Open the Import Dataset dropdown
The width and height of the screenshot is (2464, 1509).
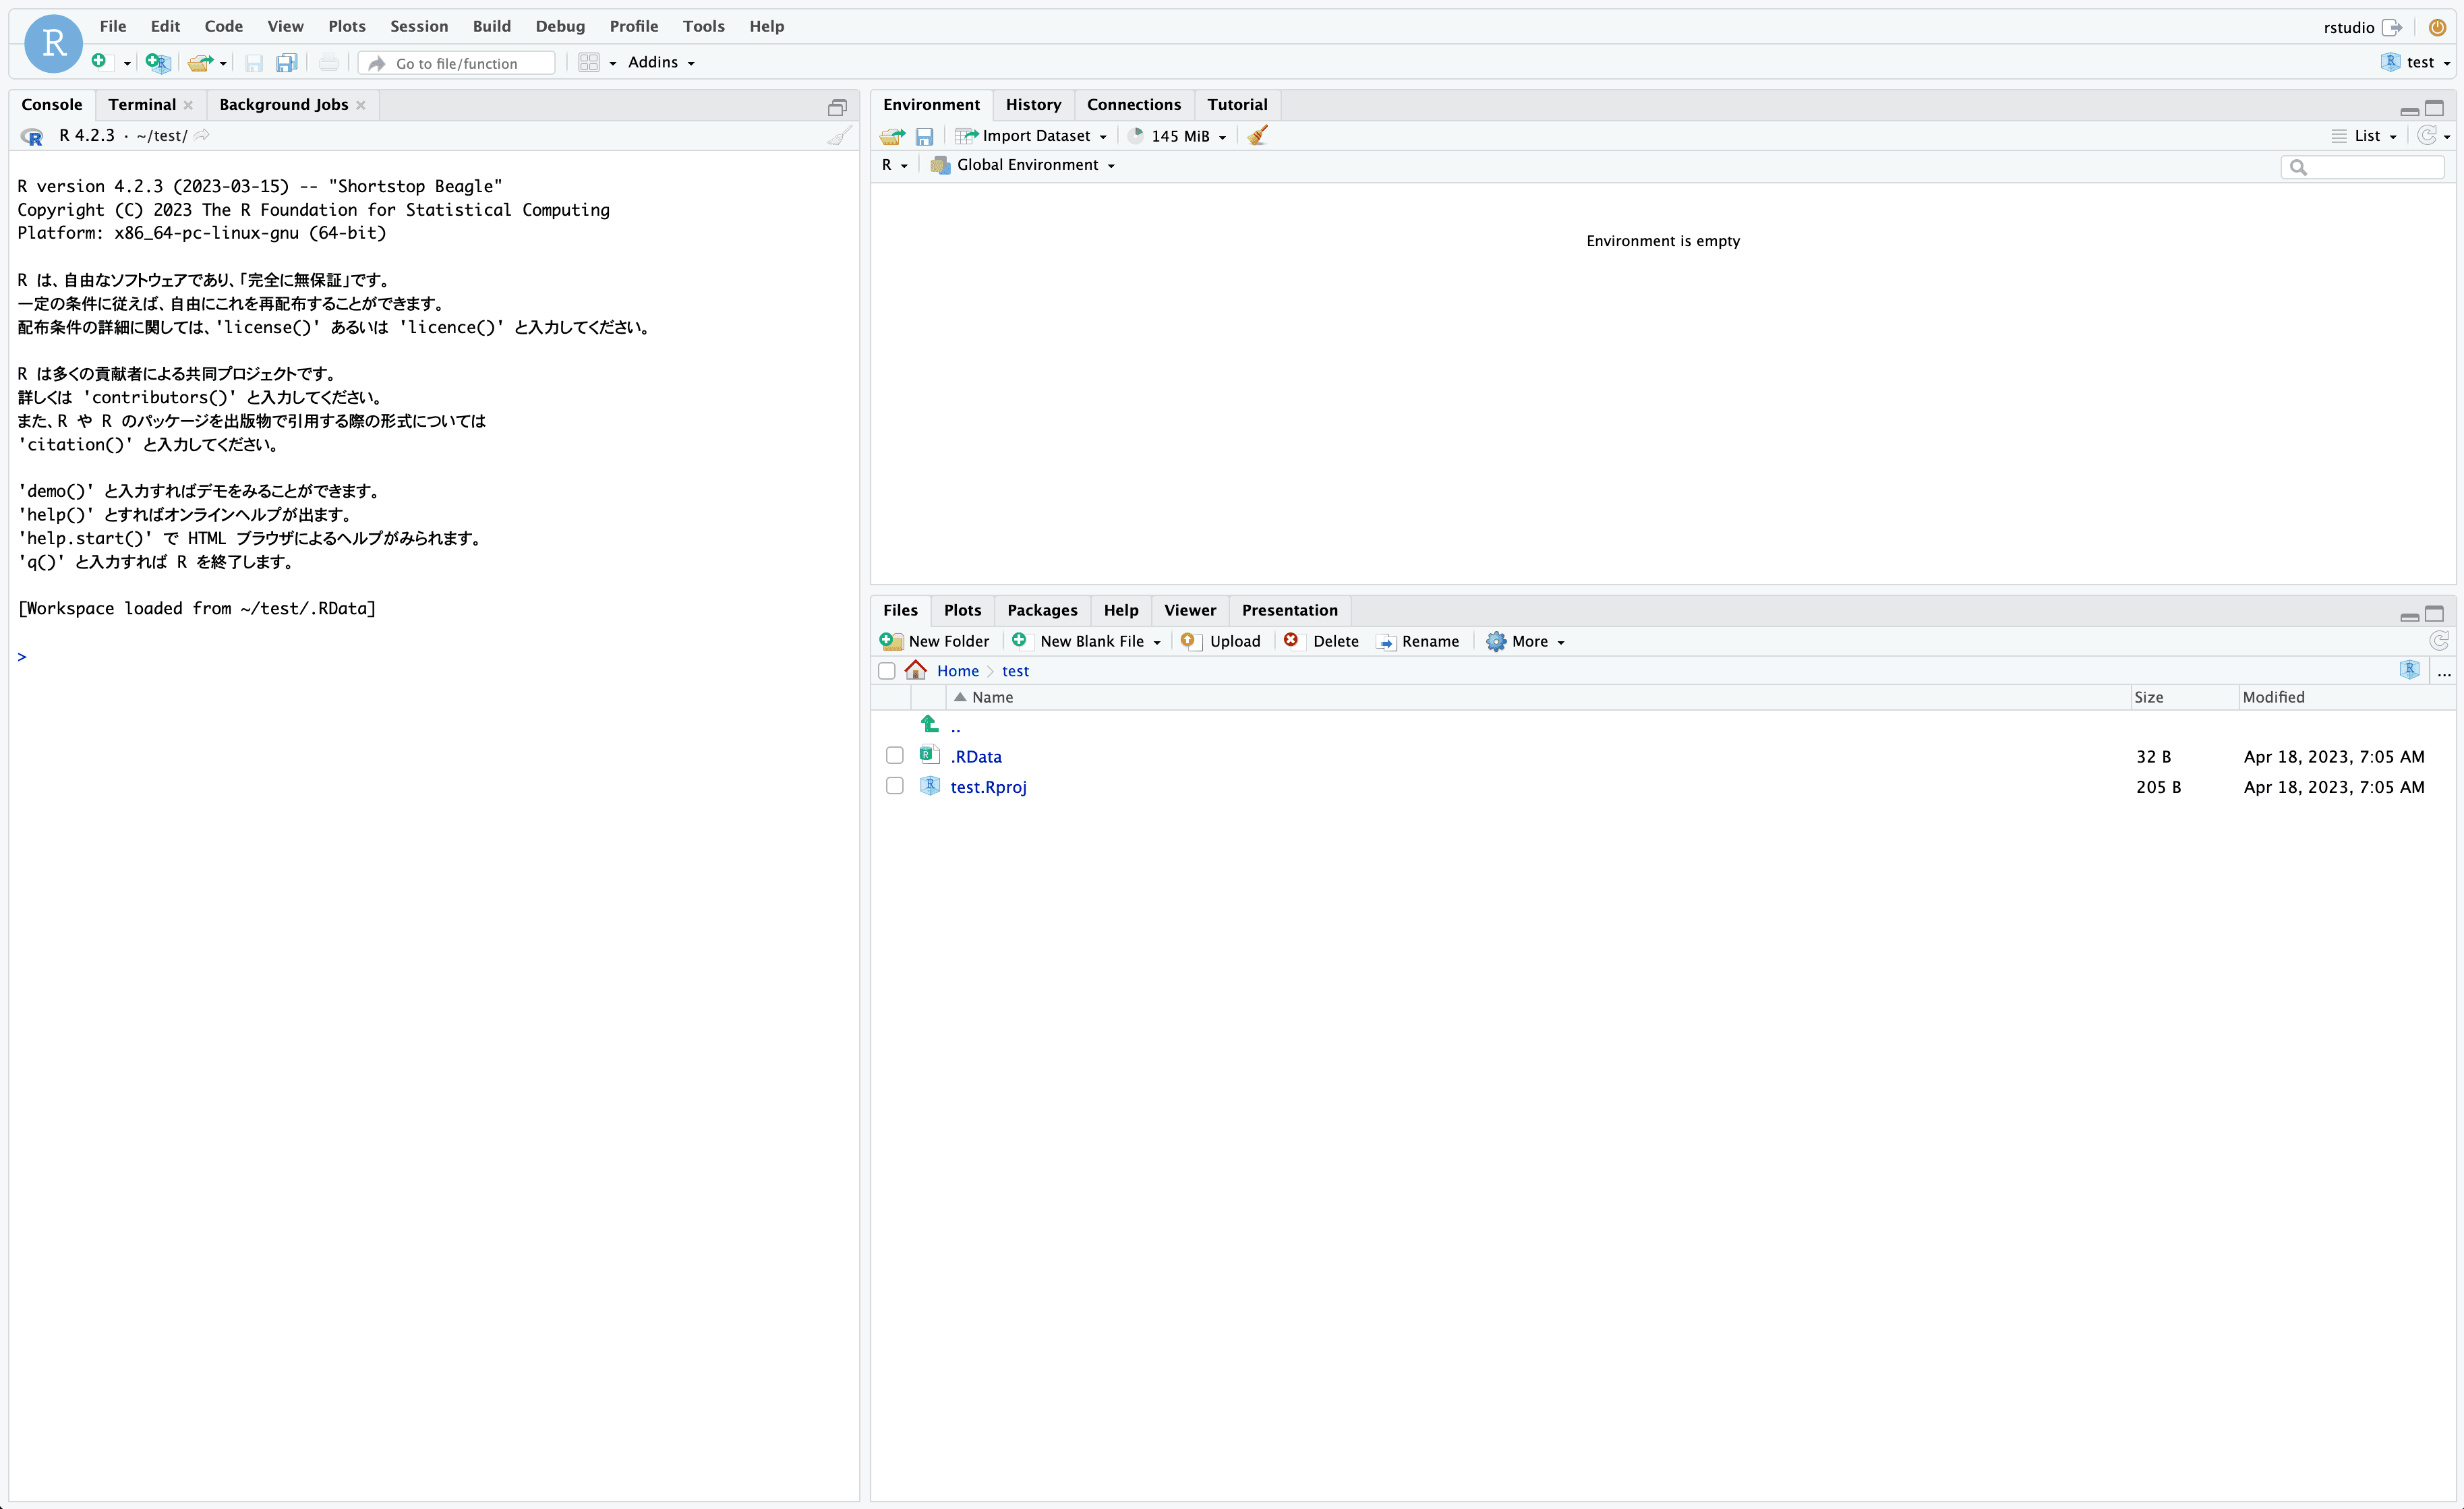[1031, 135]
